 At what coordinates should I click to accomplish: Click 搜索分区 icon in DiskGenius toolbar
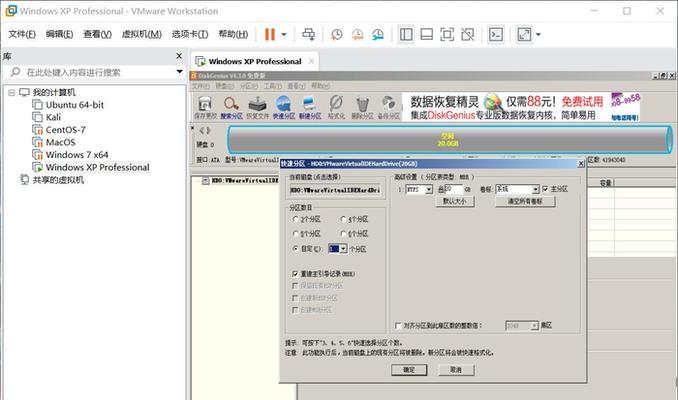click(231, 107)
